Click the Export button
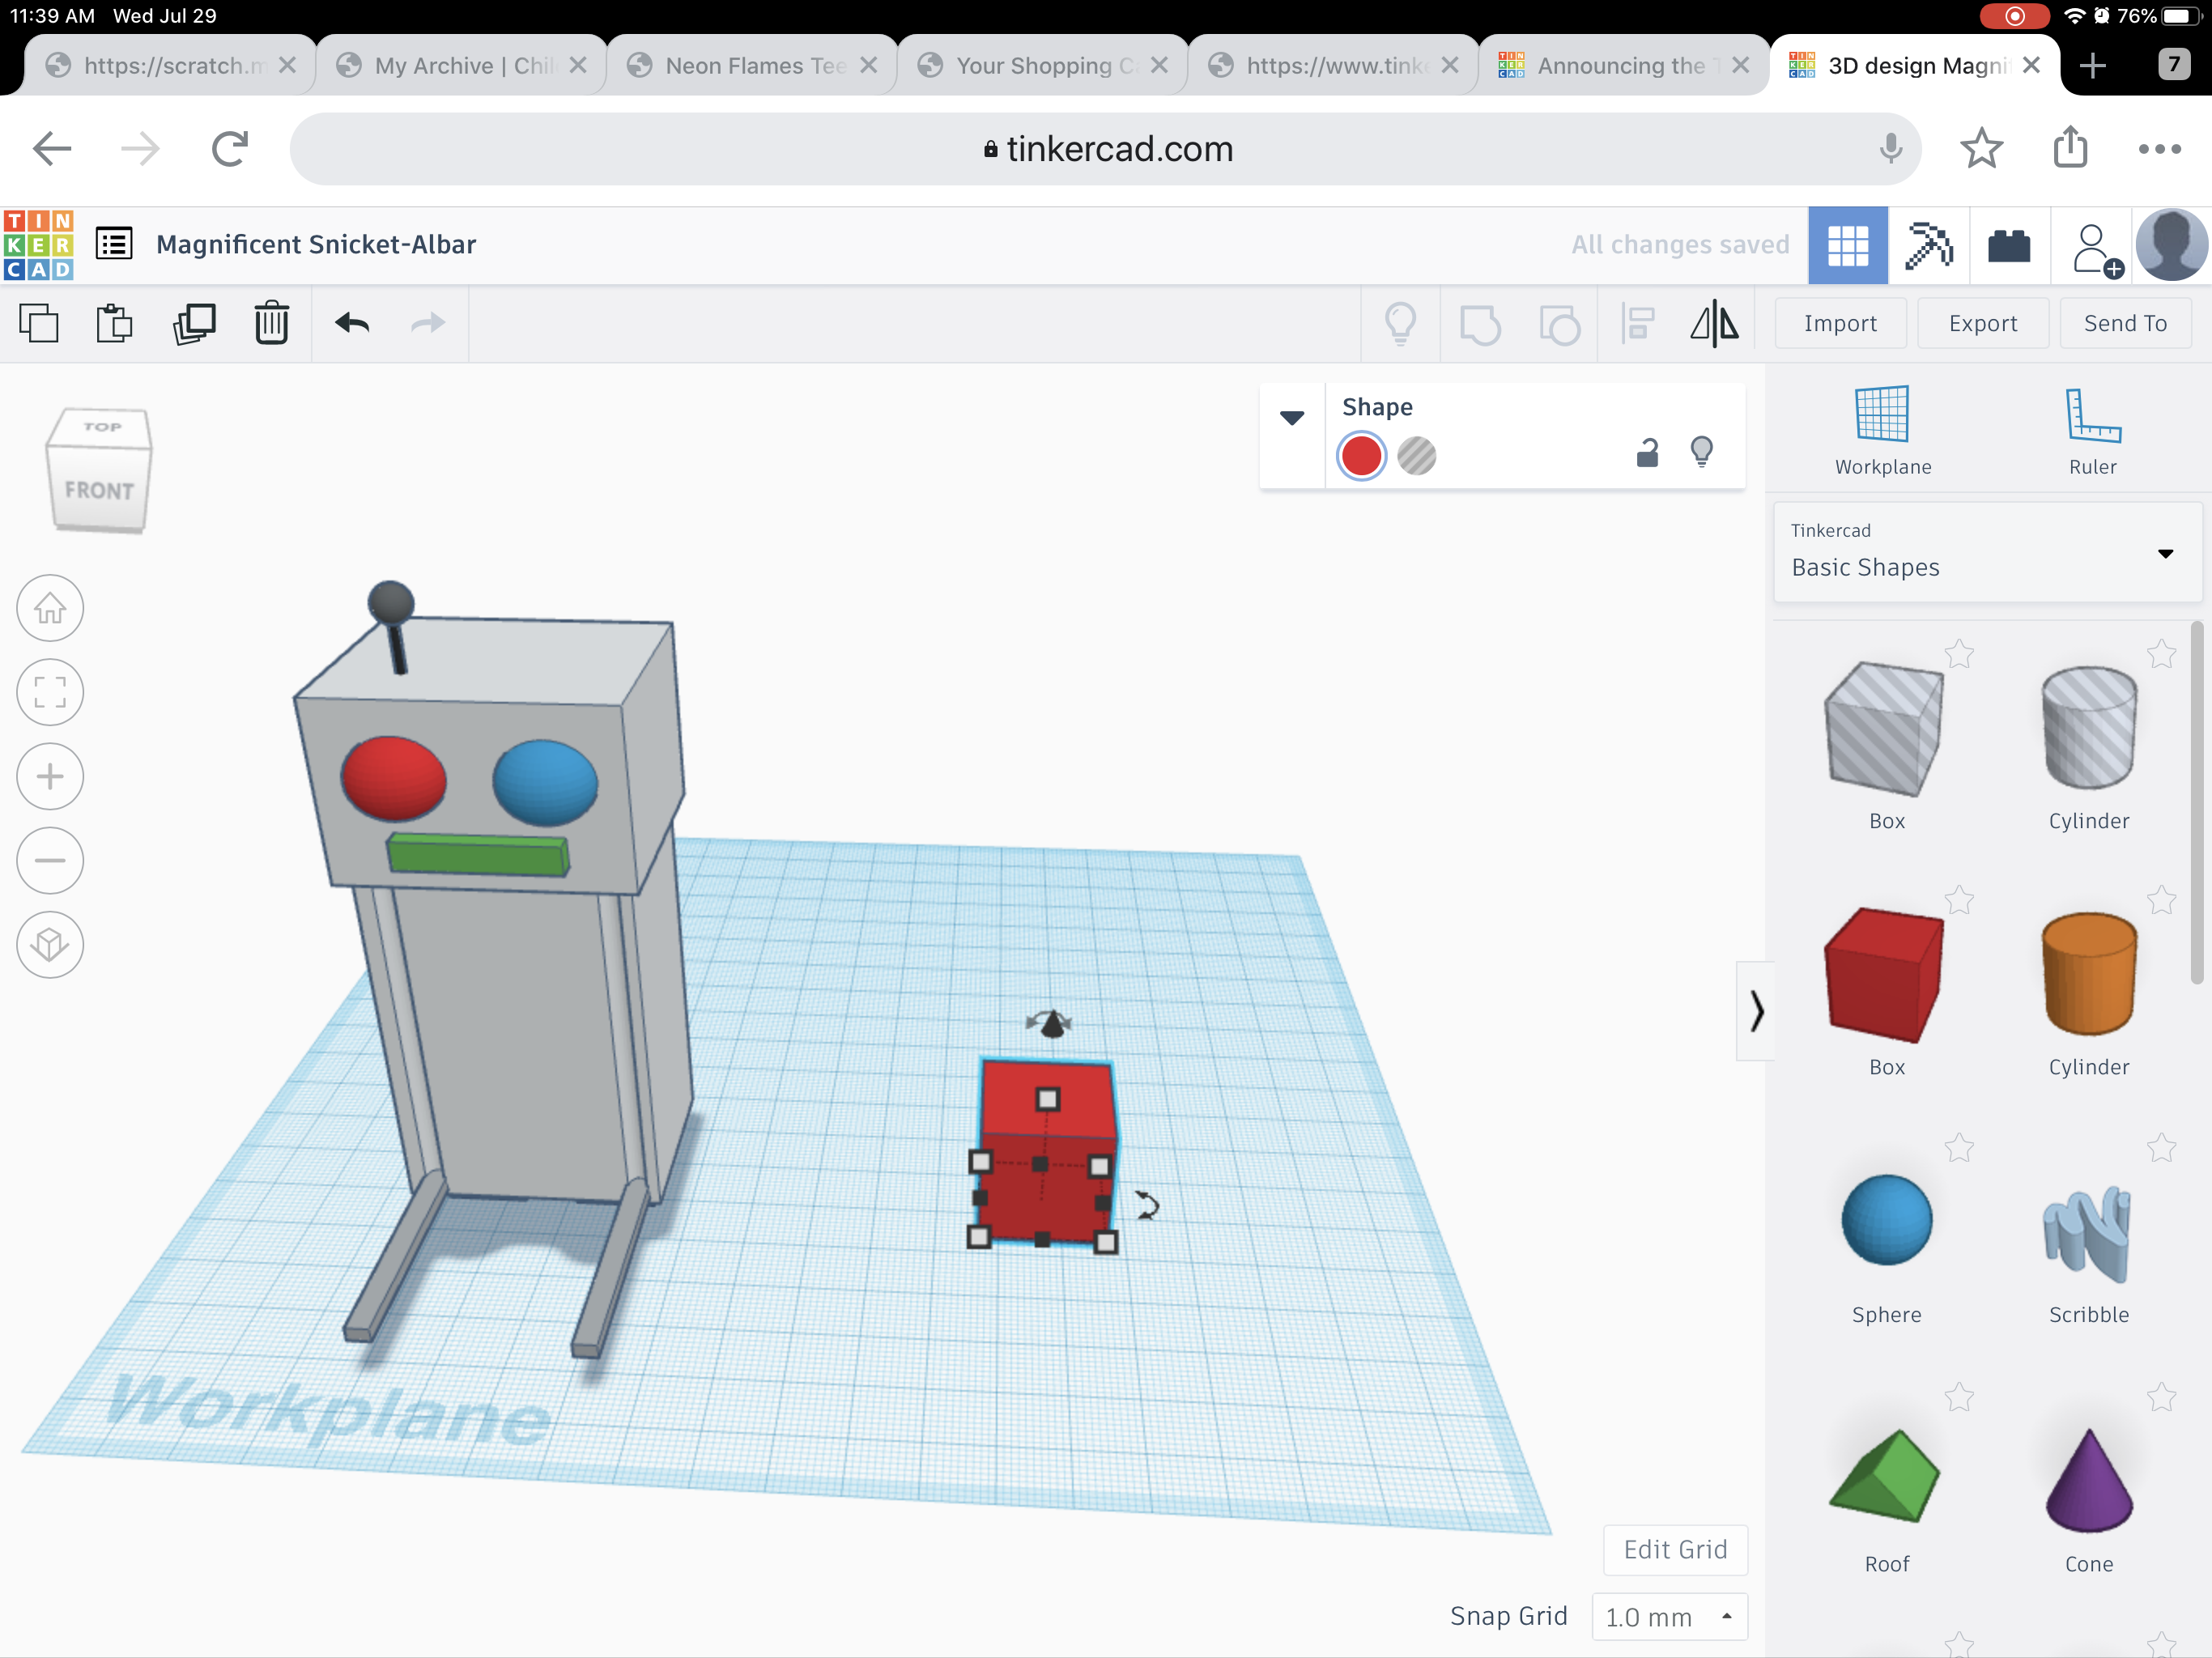 coord(1982,323)
